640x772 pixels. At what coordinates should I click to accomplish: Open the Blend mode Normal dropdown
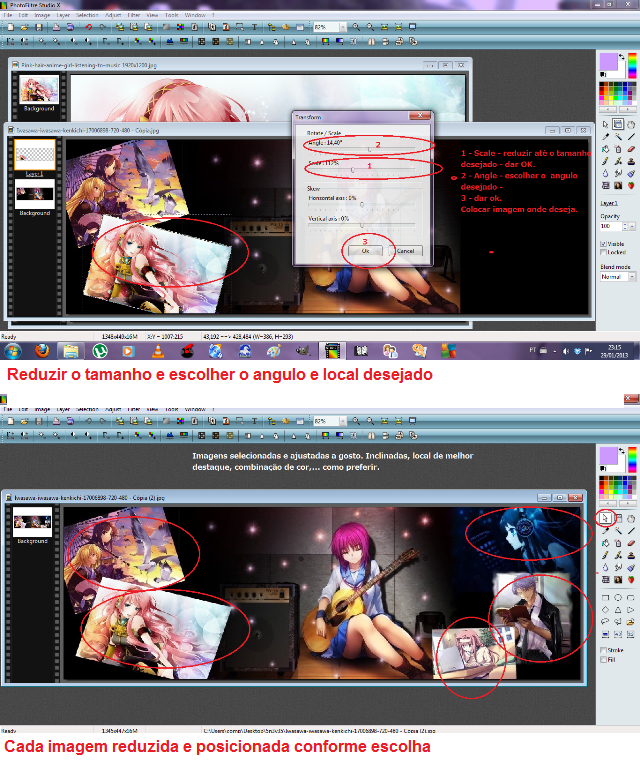point(632,277)
